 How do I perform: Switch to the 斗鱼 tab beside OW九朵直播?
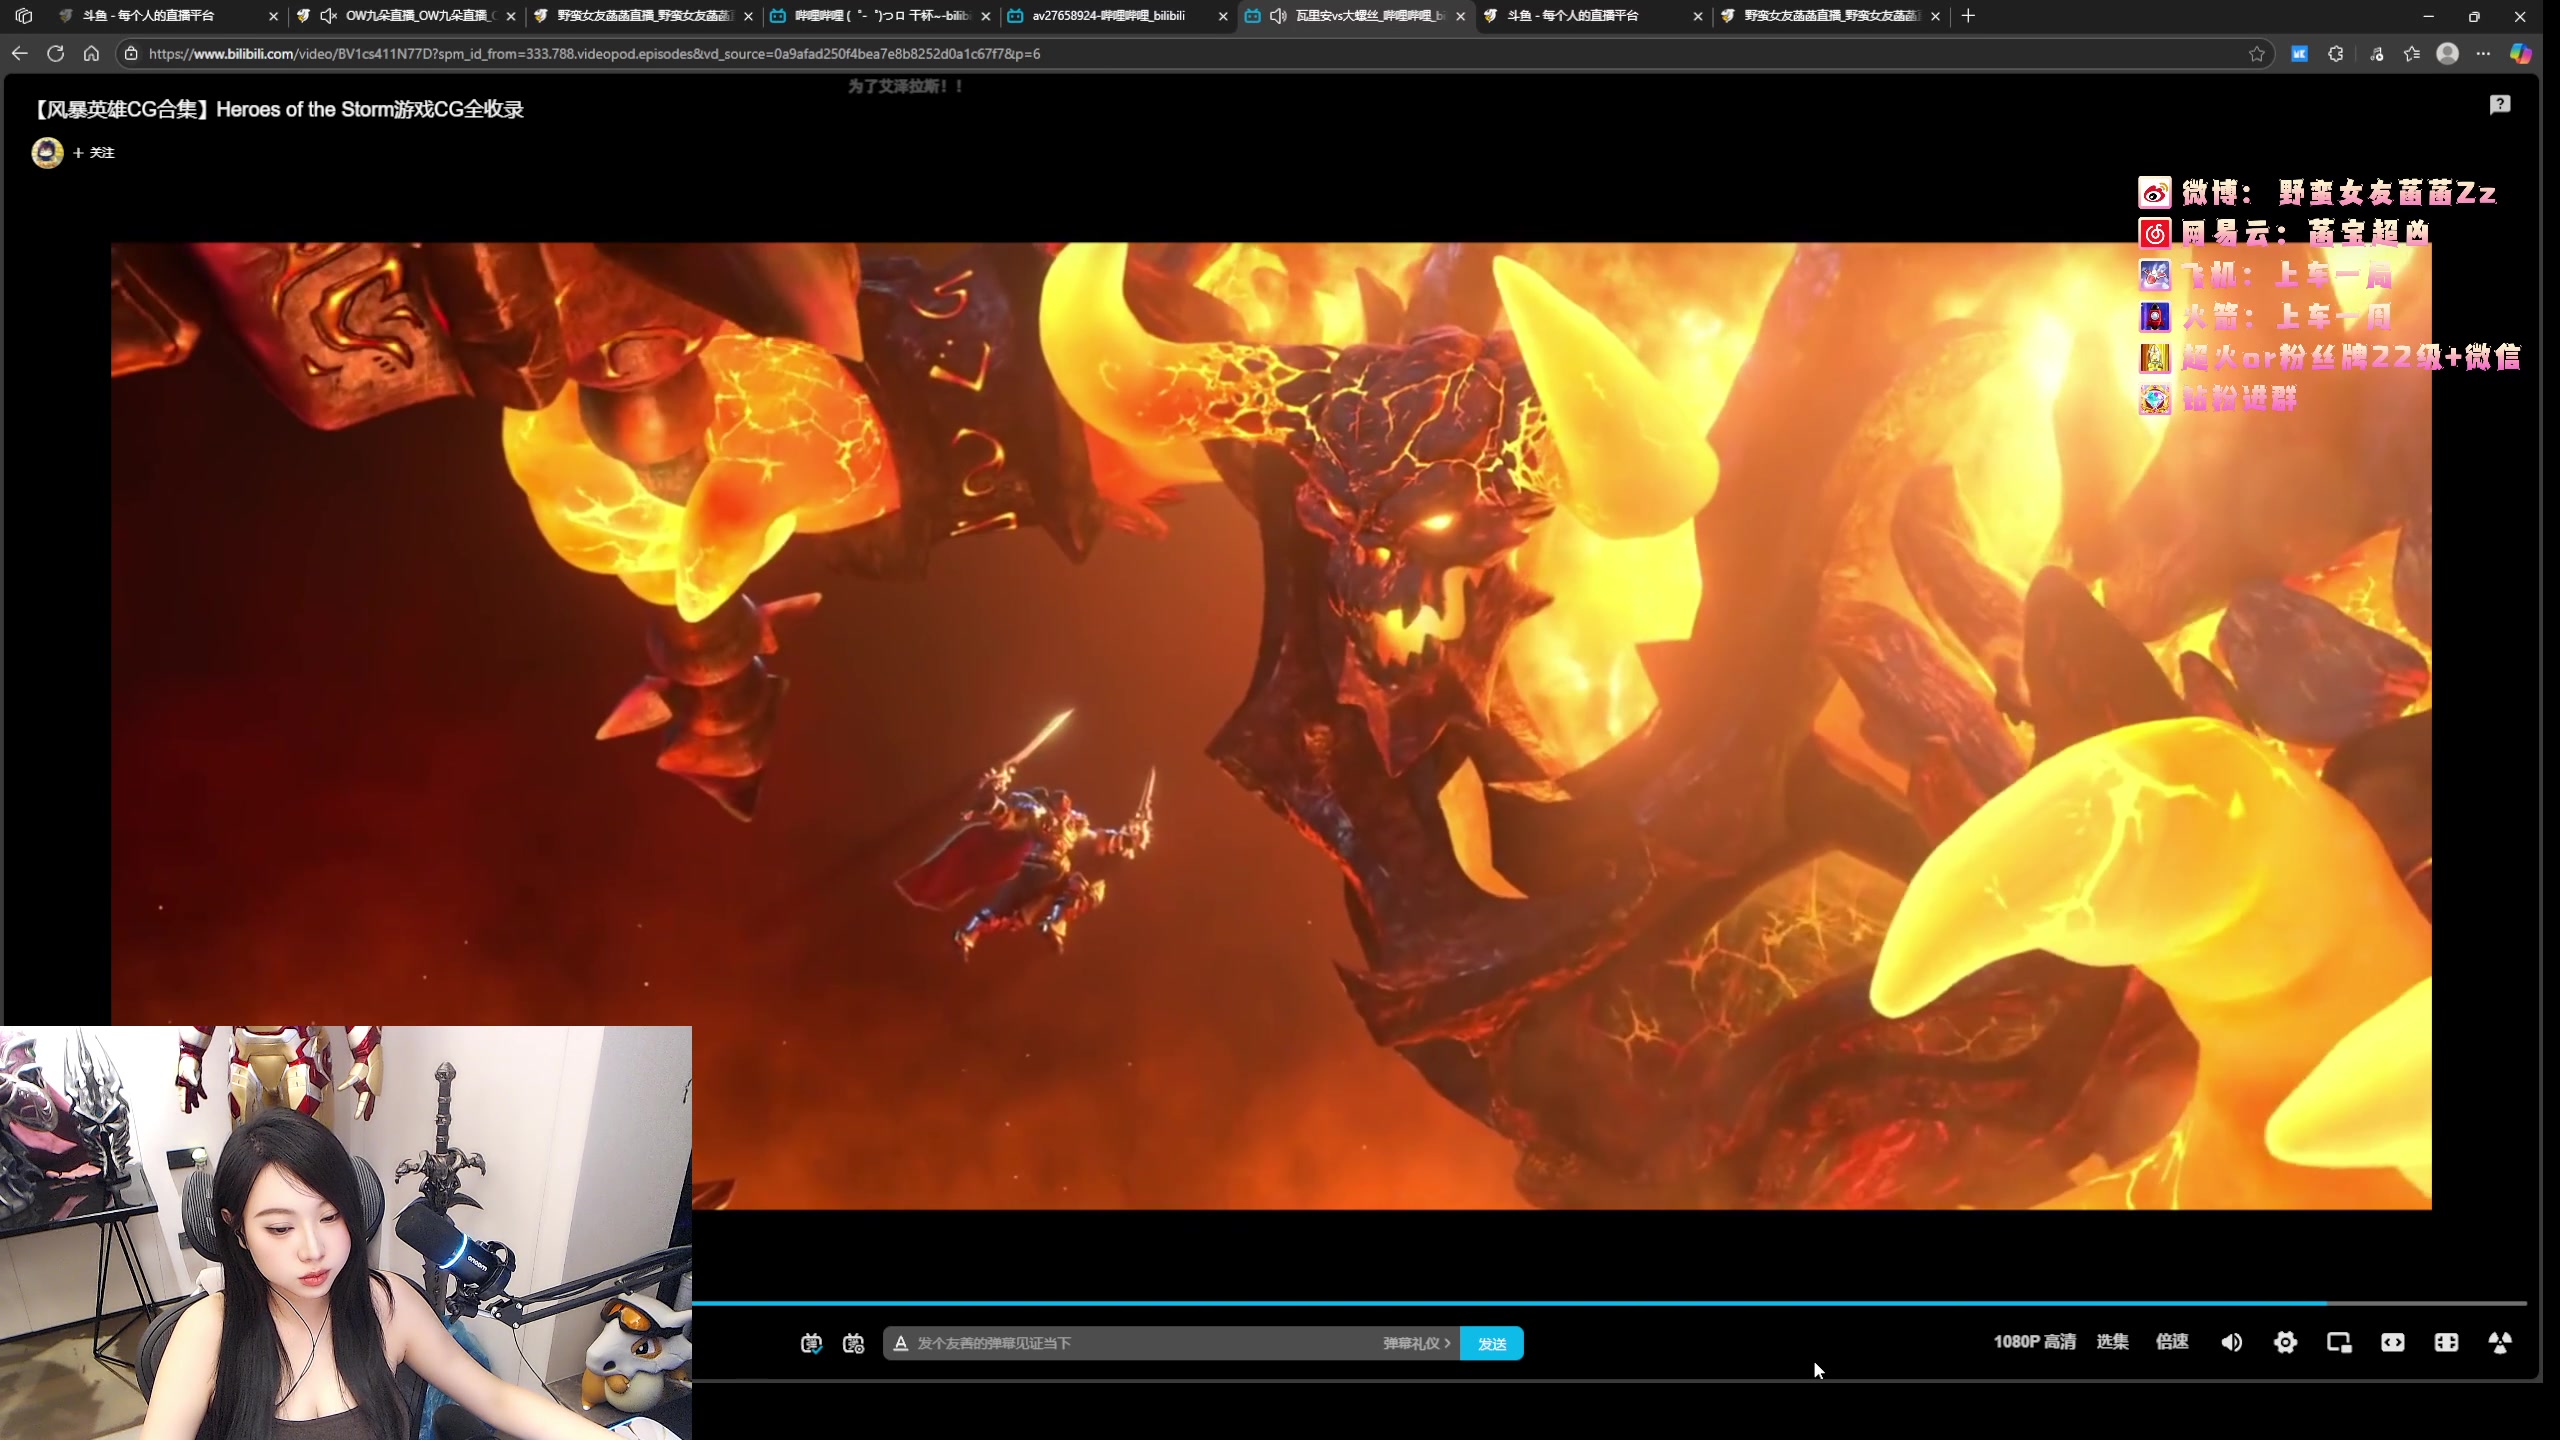click(x=167, y=16)
